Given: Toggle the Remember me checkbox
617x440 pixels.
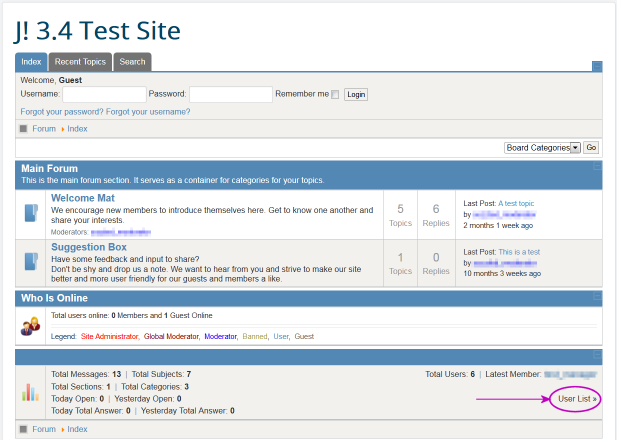Looking at the screenshot, I should pos(336,95).
